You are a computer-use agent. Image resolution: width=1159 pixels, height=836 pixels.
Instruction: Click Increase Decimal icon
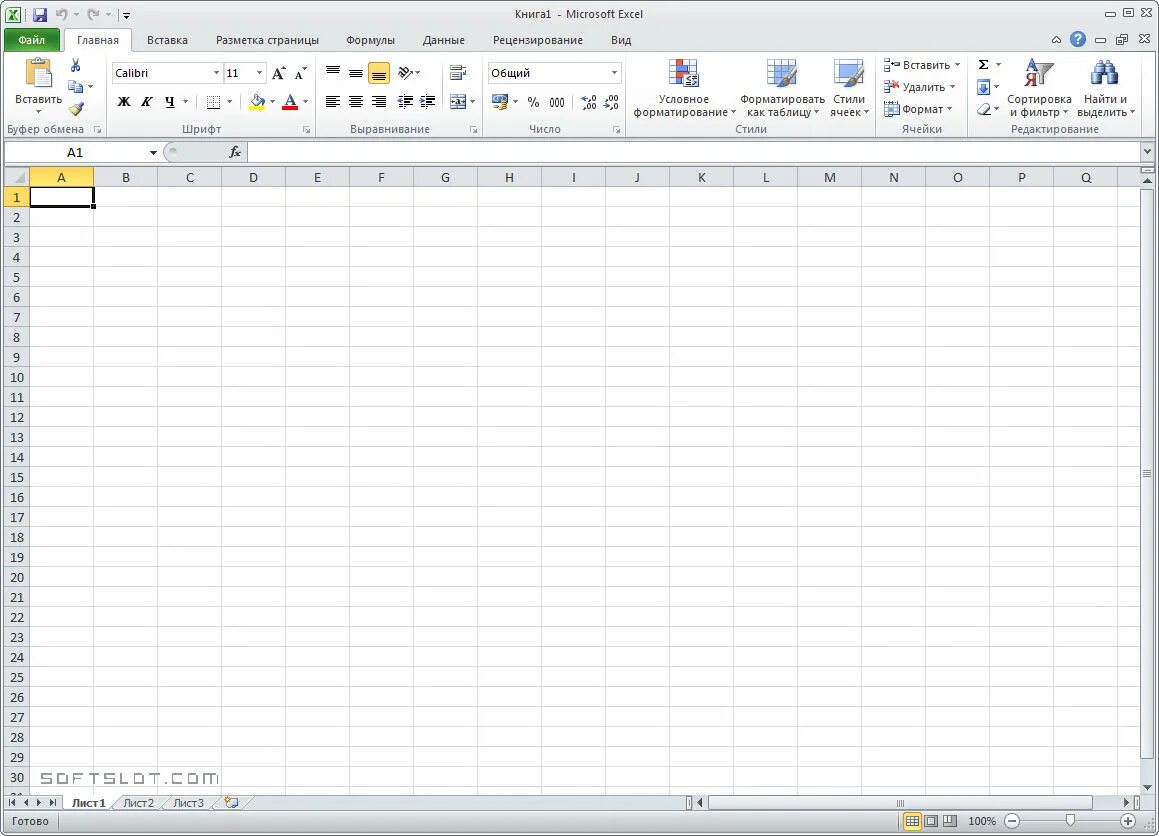pyautogui.click(x=588, y=102)
